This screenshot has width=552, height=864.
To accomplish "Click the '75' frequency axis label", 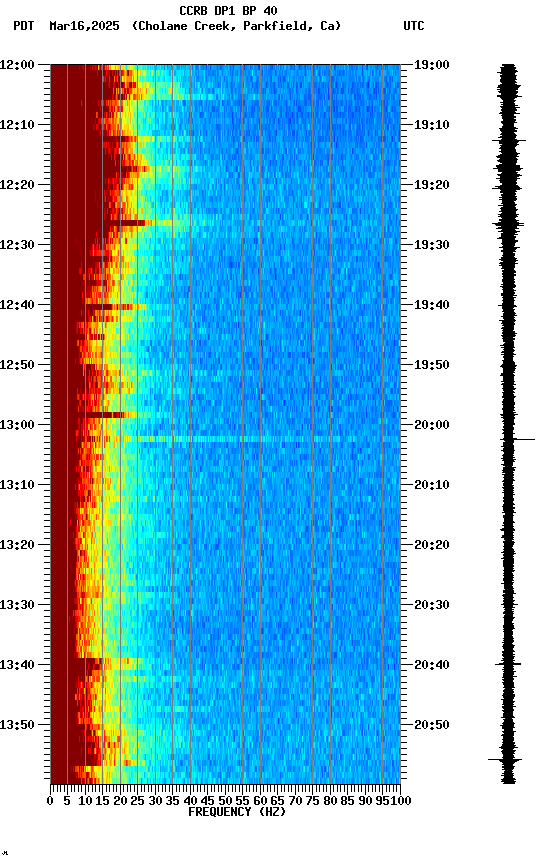I will pyautogui.click(x=312, y=801).
